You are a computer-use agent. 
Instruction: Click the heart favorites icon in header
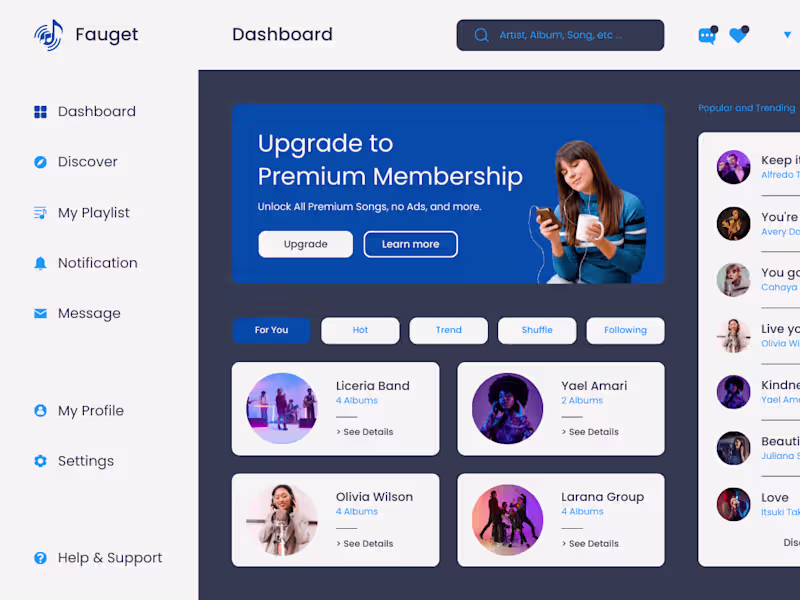[739, 35]
